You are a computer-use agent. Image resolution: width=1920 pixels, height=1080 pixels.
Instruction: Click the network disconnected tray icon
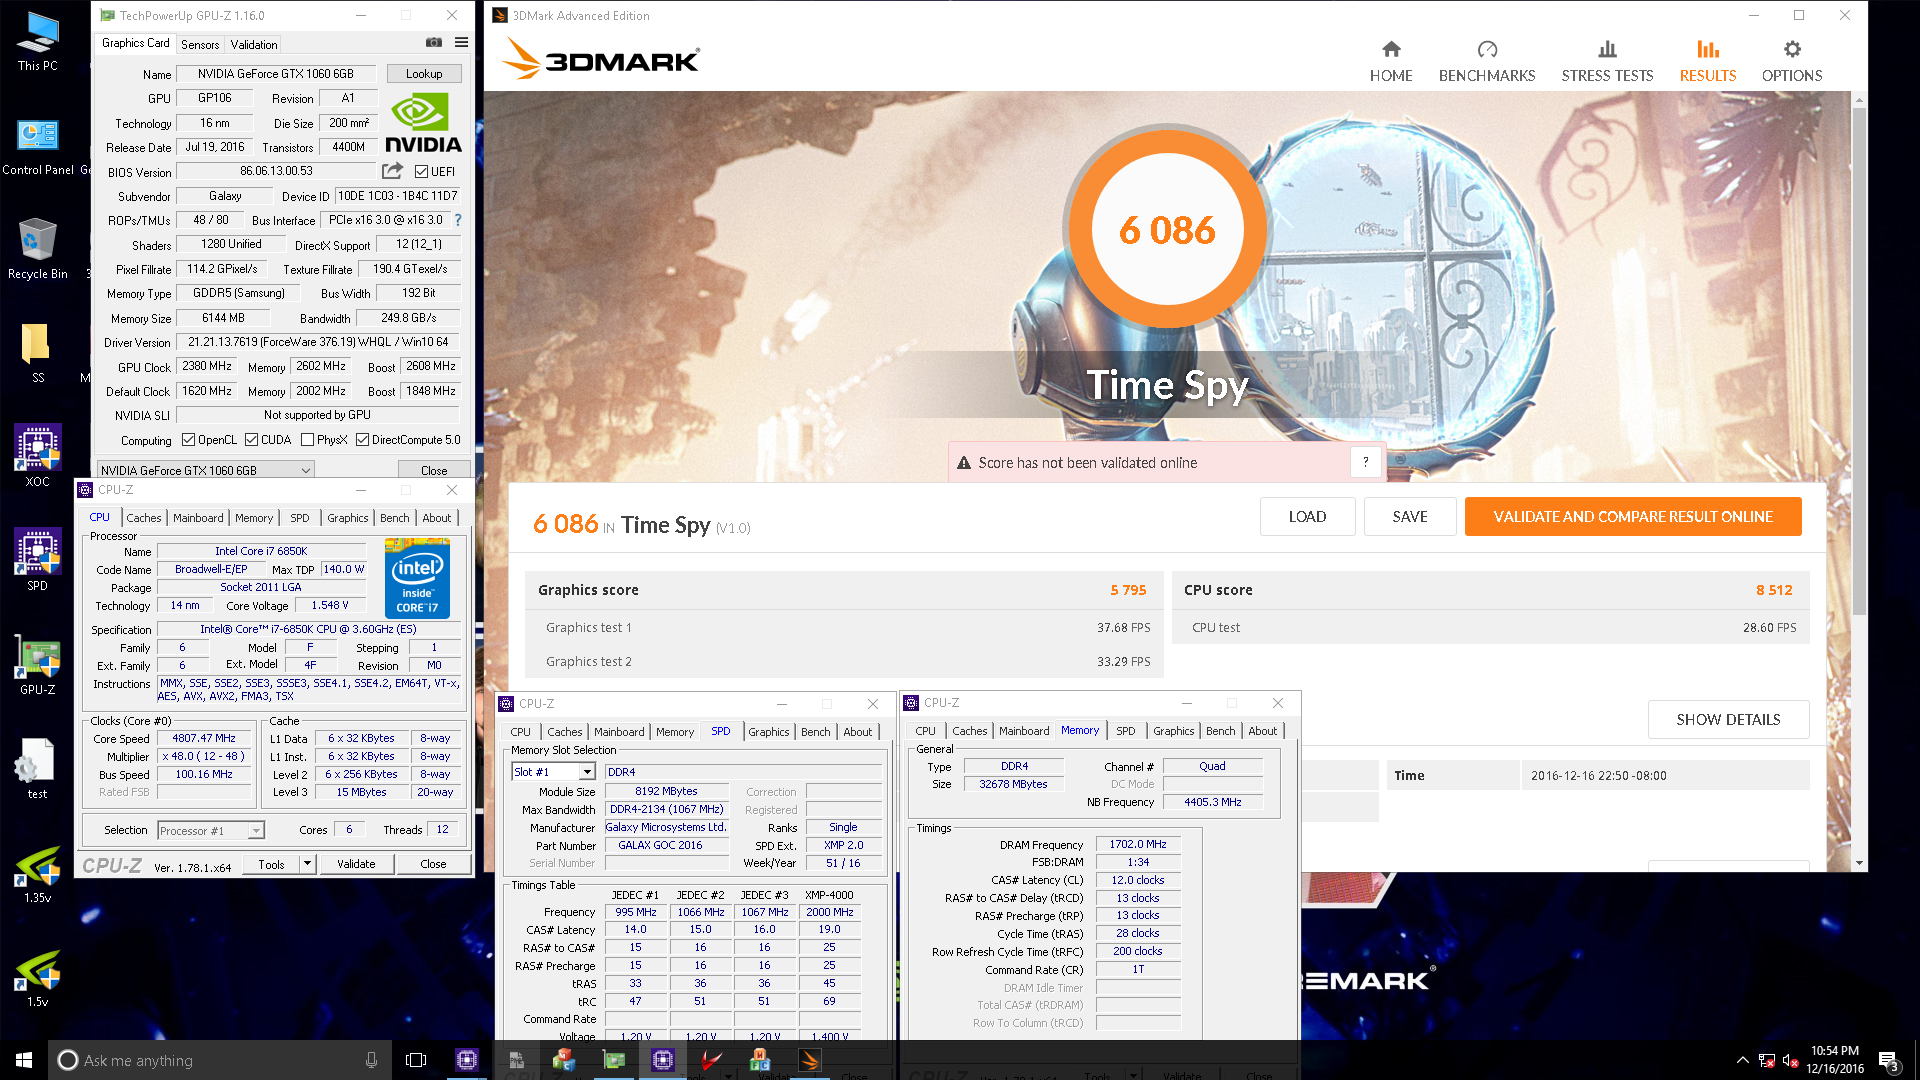coord(1767,1060)
